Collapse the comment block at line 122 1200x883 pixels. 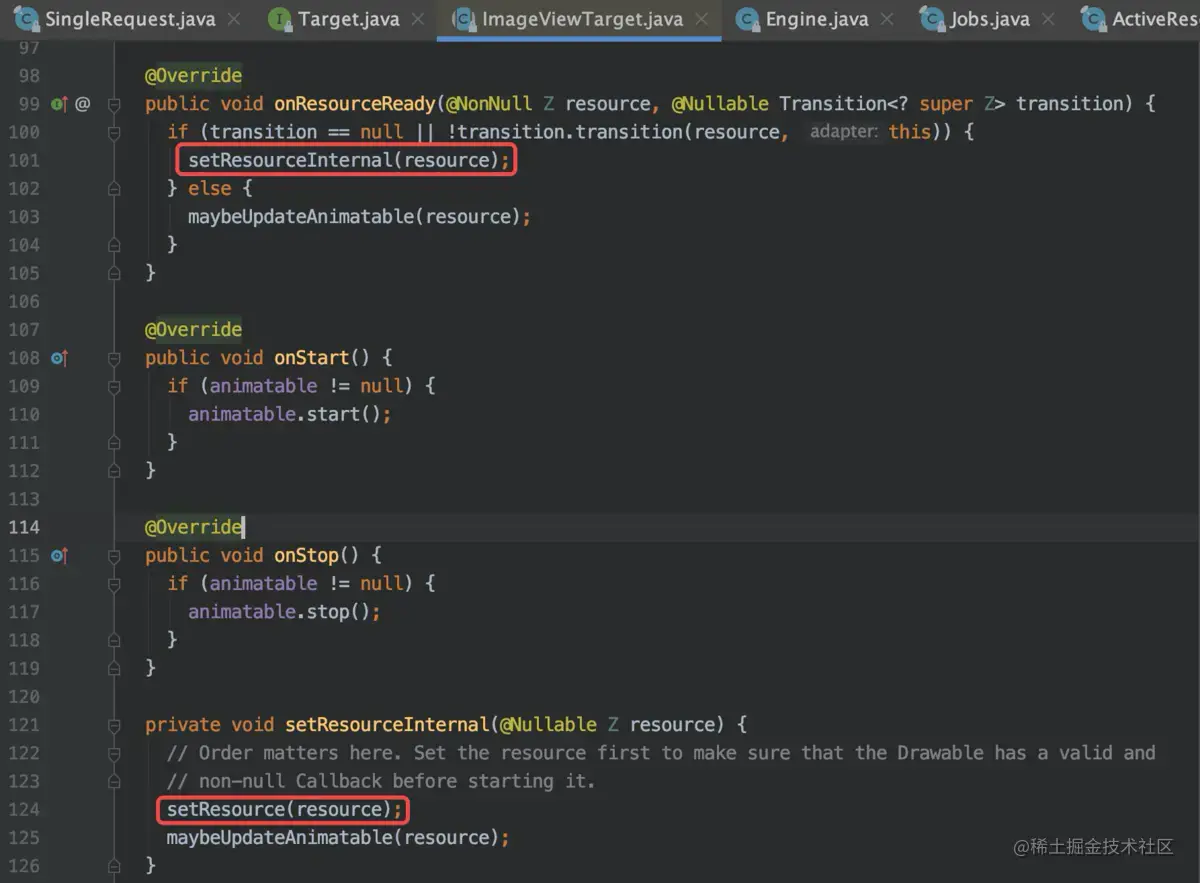tap(114, 752)
